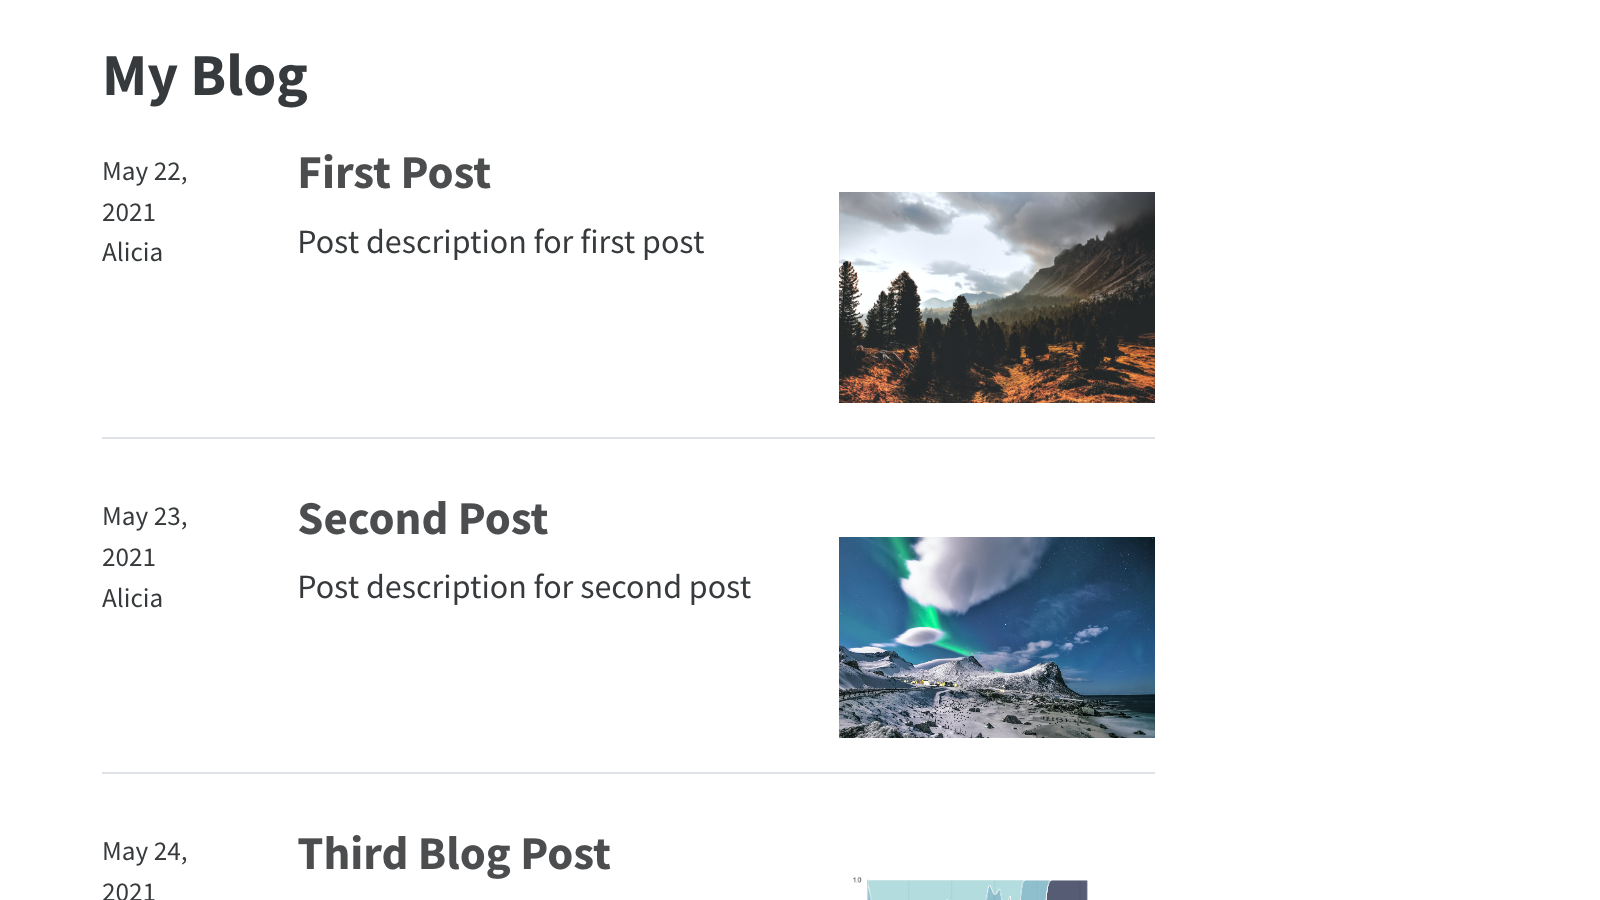Click year 2021 below May 24
The image size is (1600, 900).
(129, 890)
